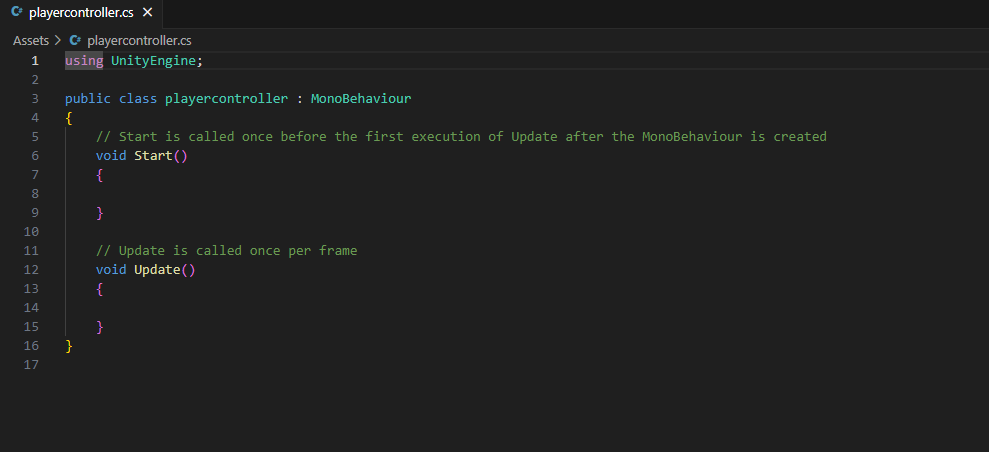
Task: Close the playercontroller.cs editor tab
Action: pyautogui.click(x=148, y=14)
